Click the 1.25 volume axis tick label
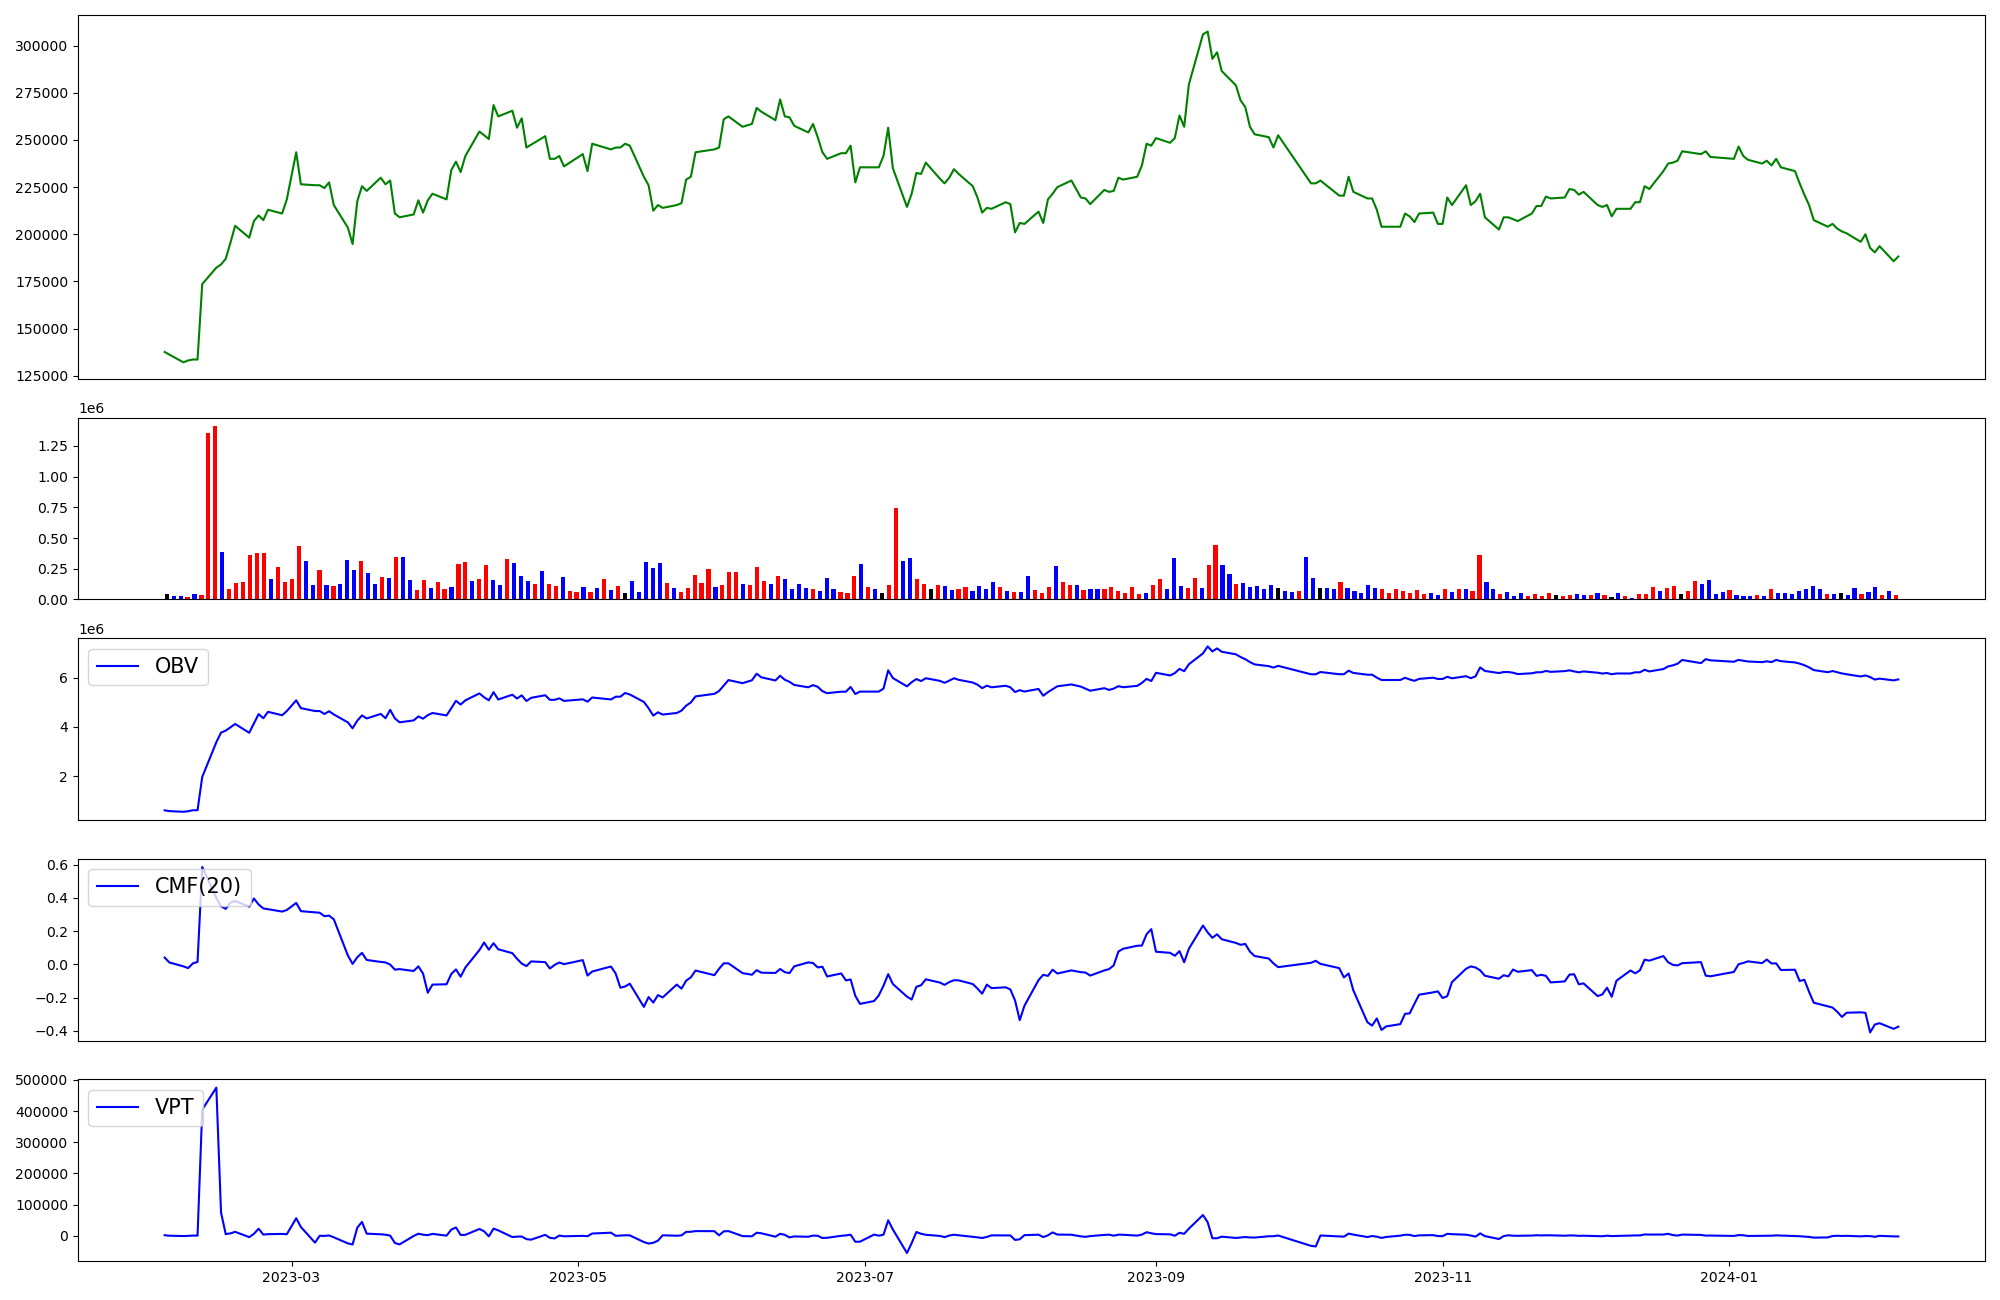 (53, 447)
